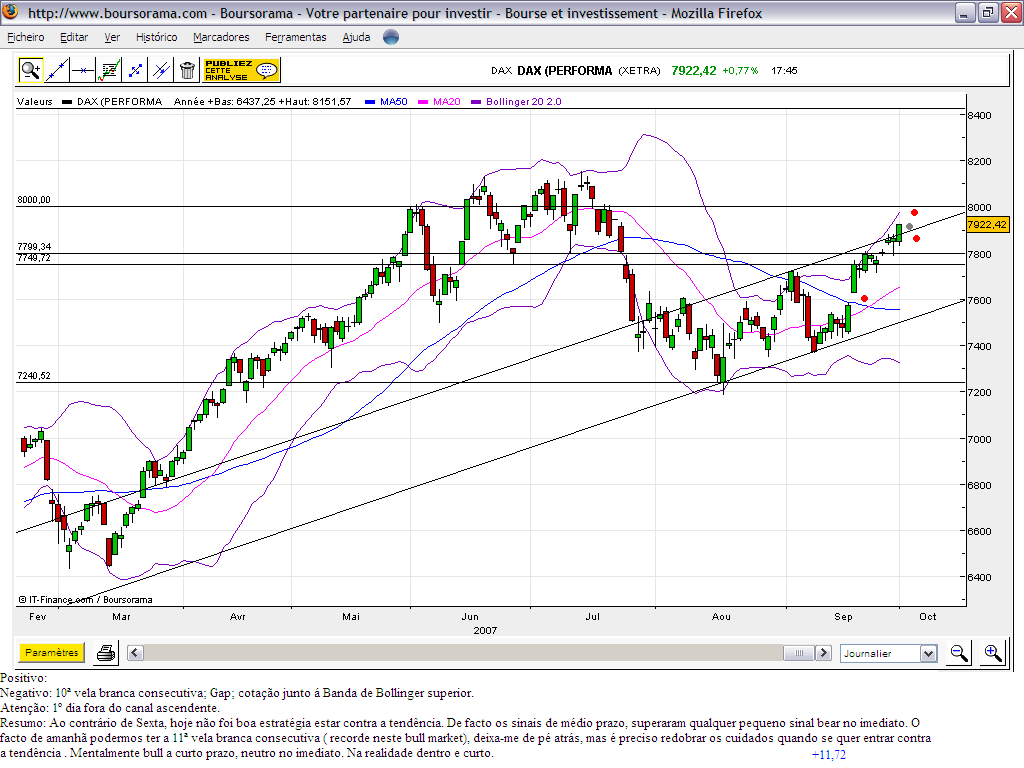This screenshot has height=768, width=1024.
Task: Select the move/resize line tool
Action: 135,70
